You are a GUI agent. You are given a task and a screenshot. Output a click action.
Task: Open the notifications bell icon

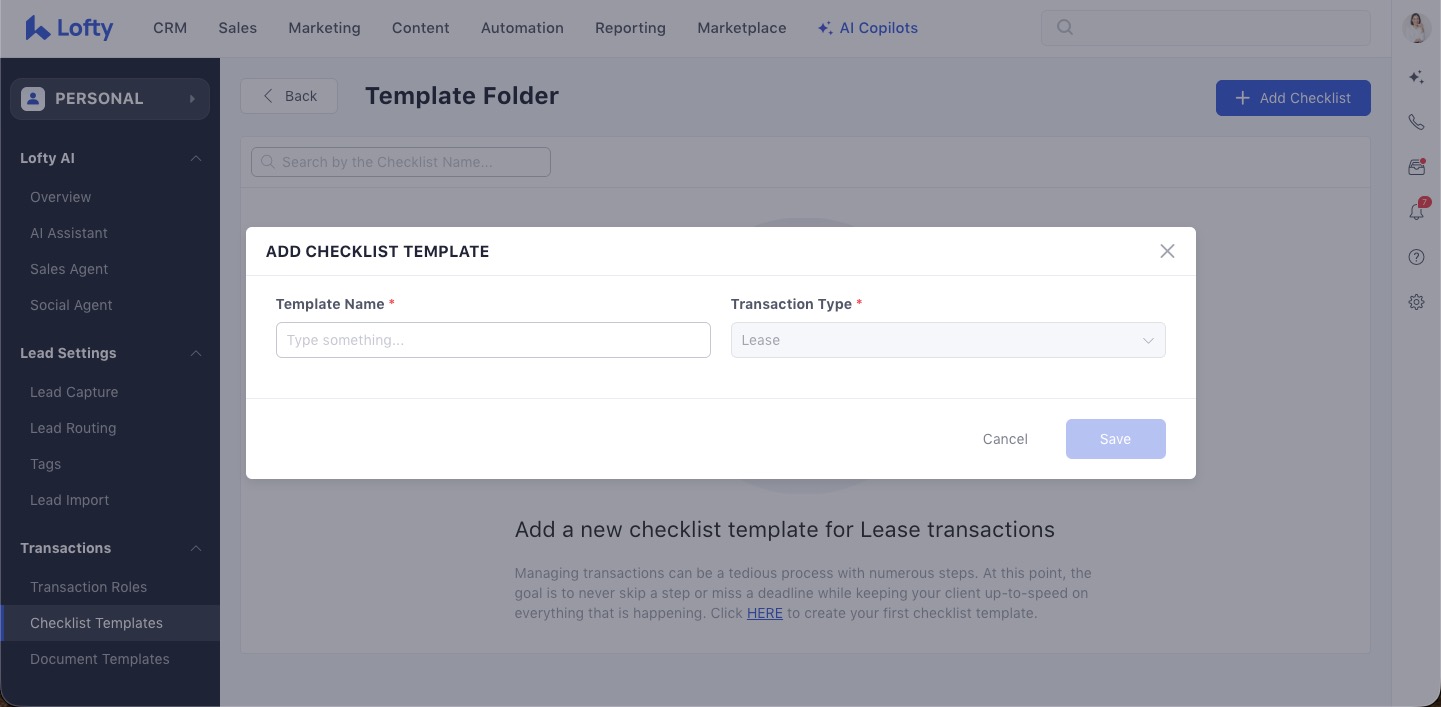tap(1416, 211)
